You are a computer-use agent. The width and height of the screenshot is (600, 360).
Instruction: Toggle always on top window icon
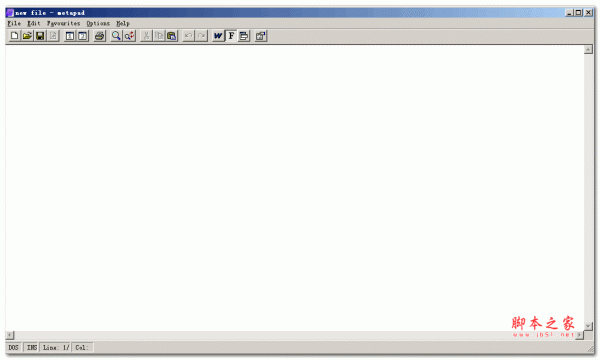point(244,36)
